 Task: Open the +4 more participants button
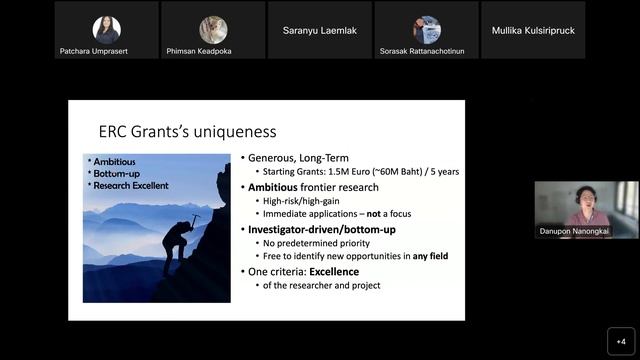pyautogui.click(x=621, y=341)
